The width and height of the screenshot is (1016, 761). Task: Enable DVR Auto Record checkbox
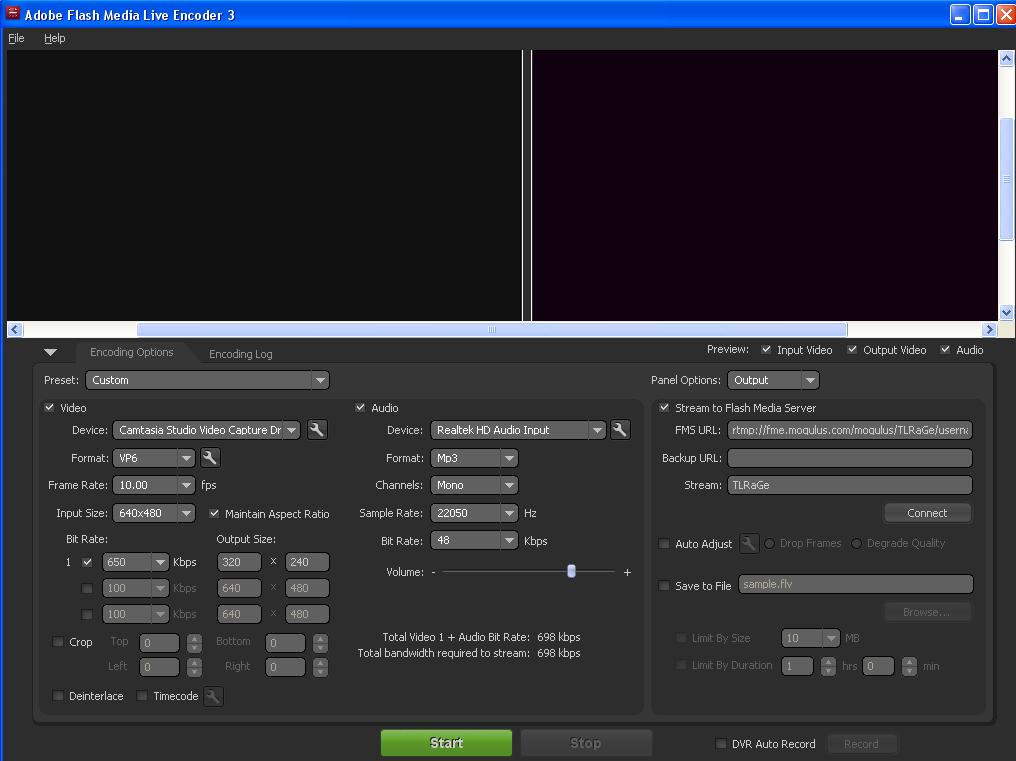(721, 743)
